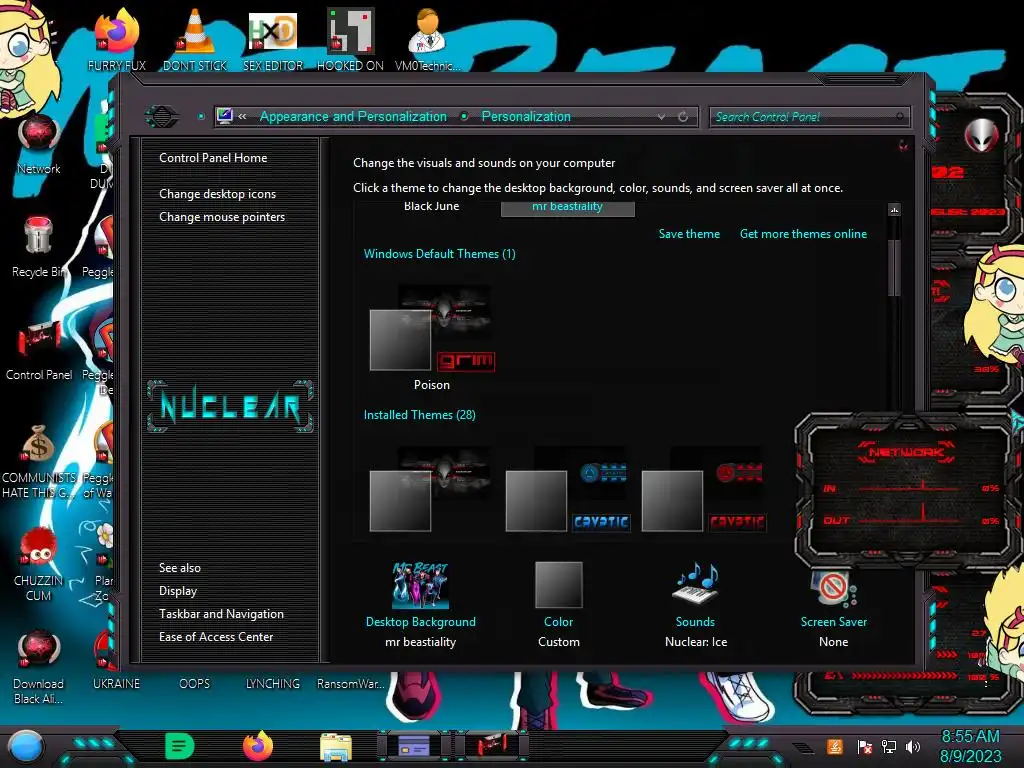The height and width of the screenshot is (768, 1024).
Task: Click the themes list scroll-up arrow
Action: pyautogui.click(x=894, y=210)
